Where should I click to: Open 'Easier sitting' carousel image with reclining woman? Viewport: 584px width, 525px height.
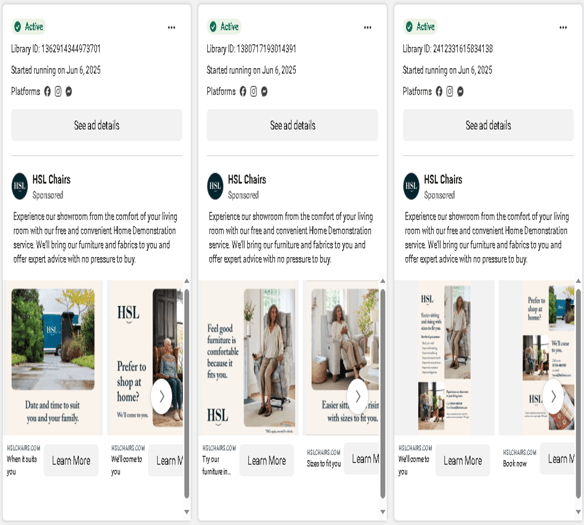coord(341,357)
